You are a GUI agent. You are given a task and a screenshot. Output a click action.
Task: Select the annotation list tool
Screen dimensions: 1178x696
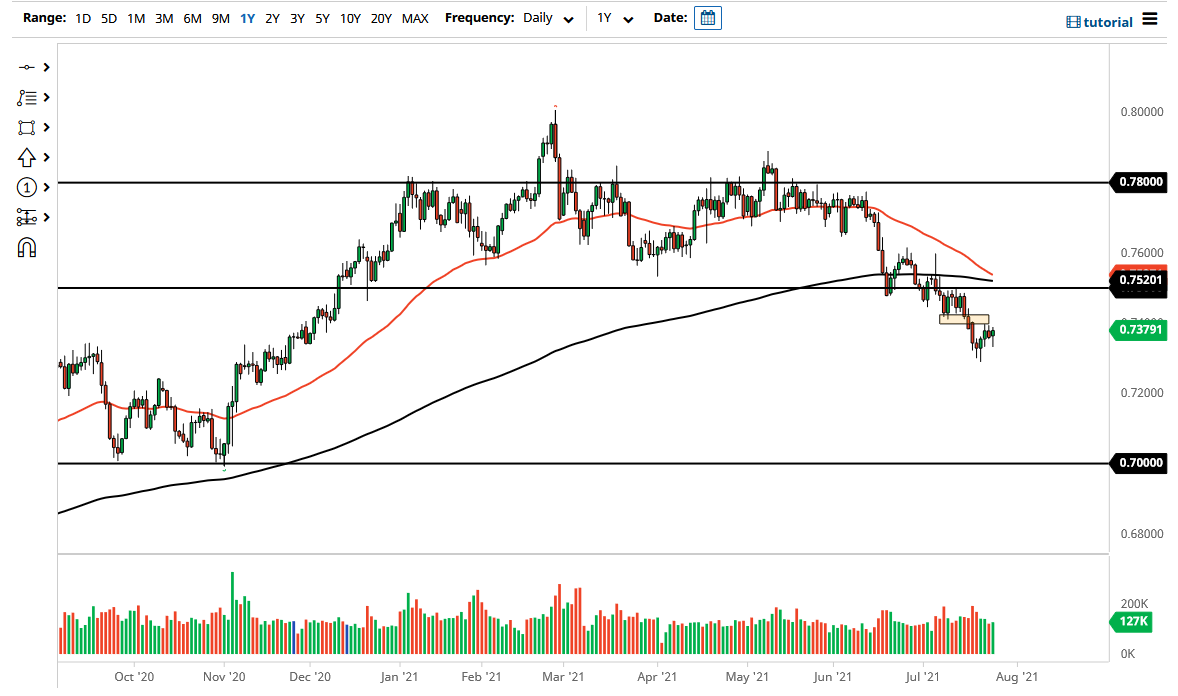click(x=25, y=97)
